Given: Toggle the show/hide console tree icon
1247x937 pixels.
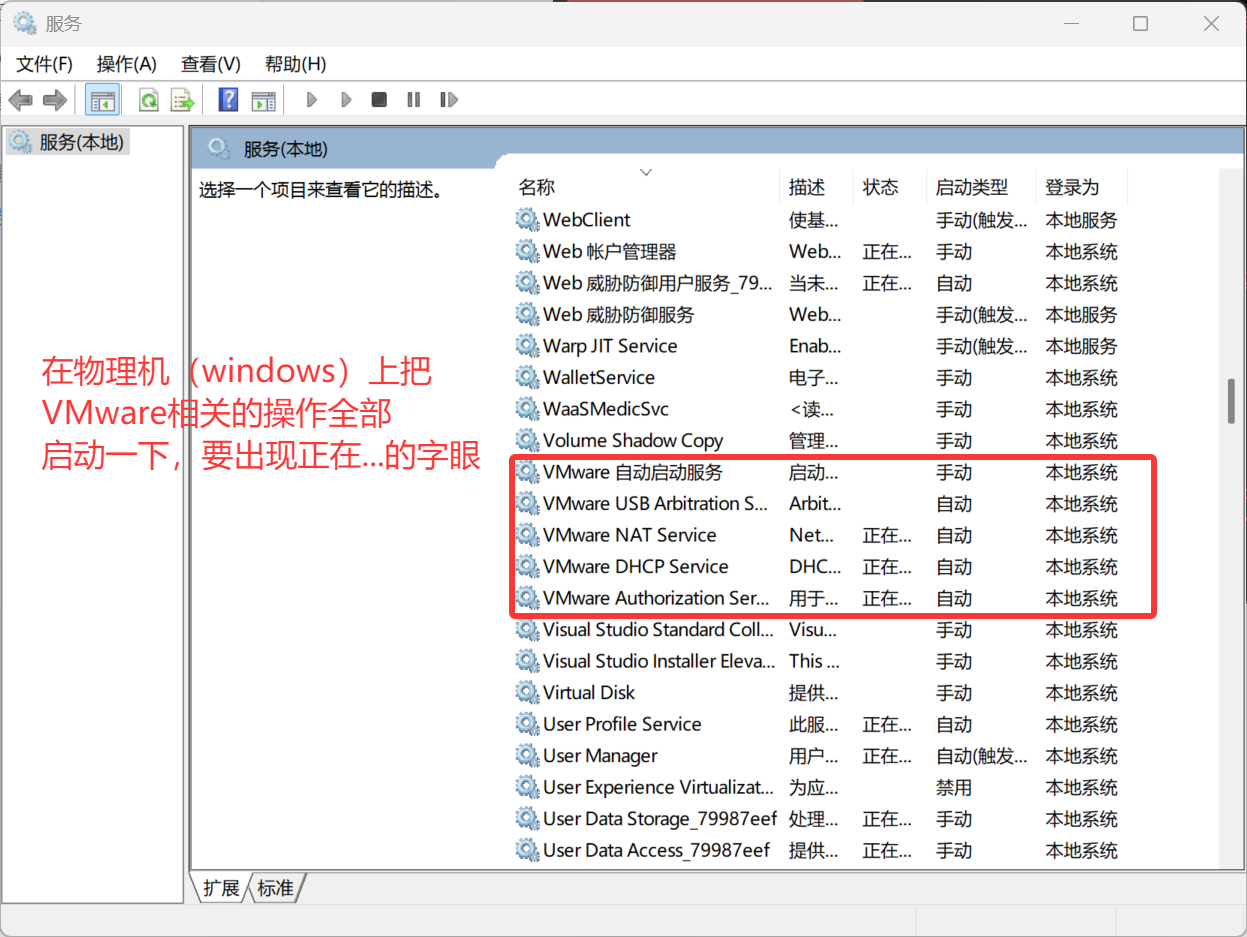Looking at the screenshot, I should click(x=102, y=100).
